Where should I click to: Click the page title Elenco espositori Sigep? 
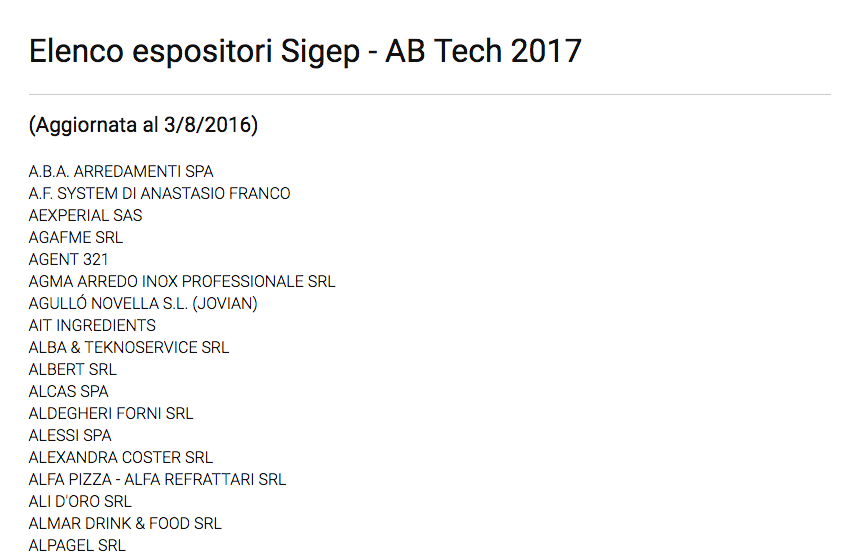(194, 53)
